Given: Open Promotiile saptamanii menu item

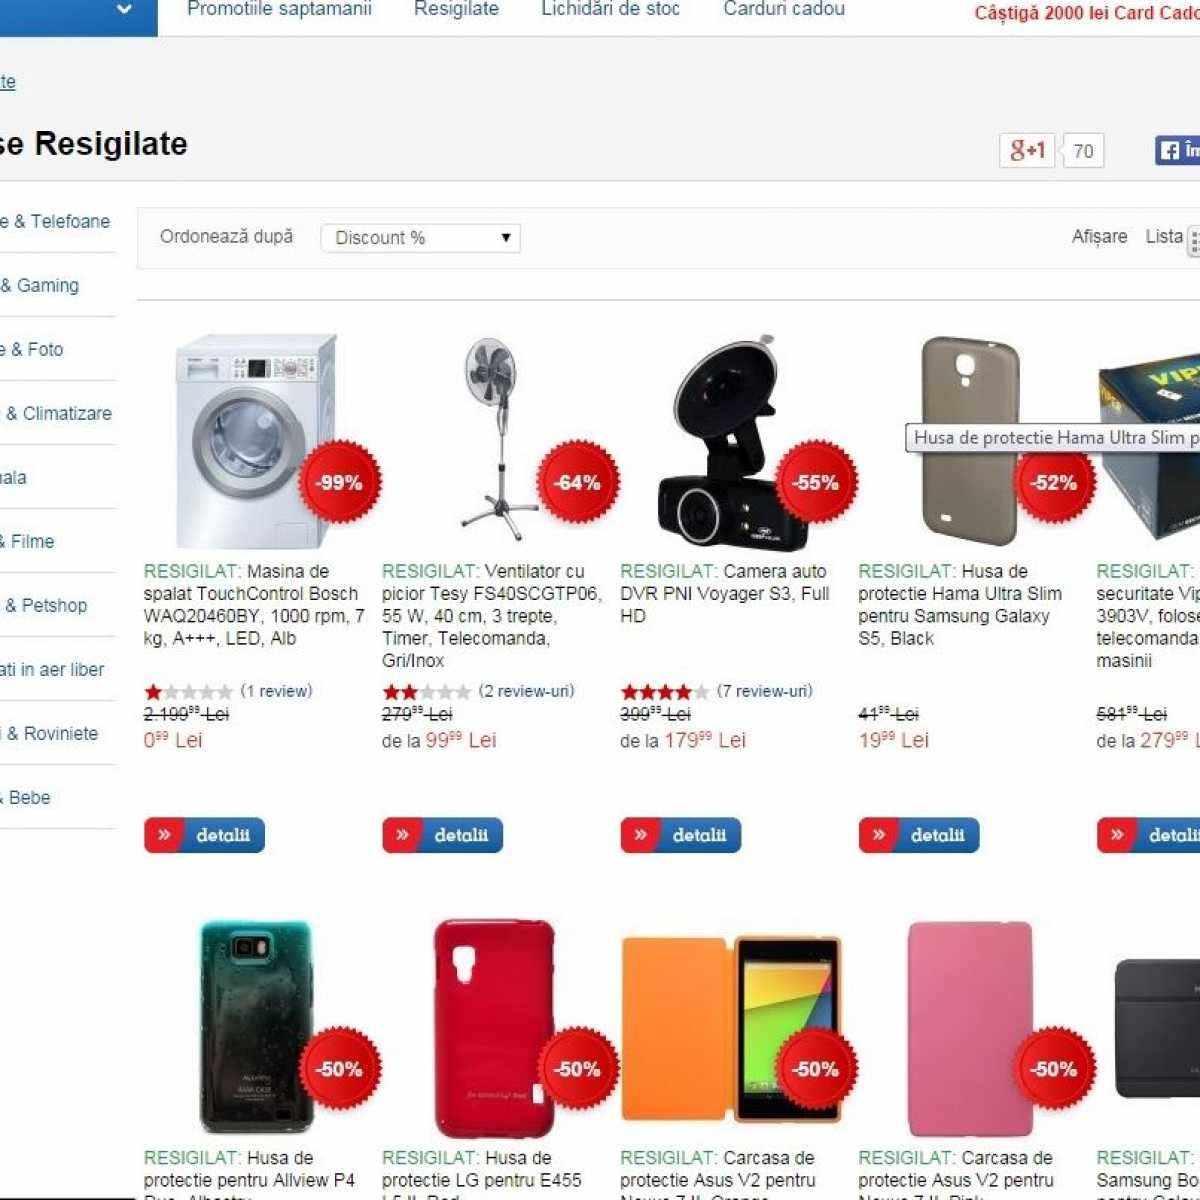Looking at the screenshot, I should [279, 9].
